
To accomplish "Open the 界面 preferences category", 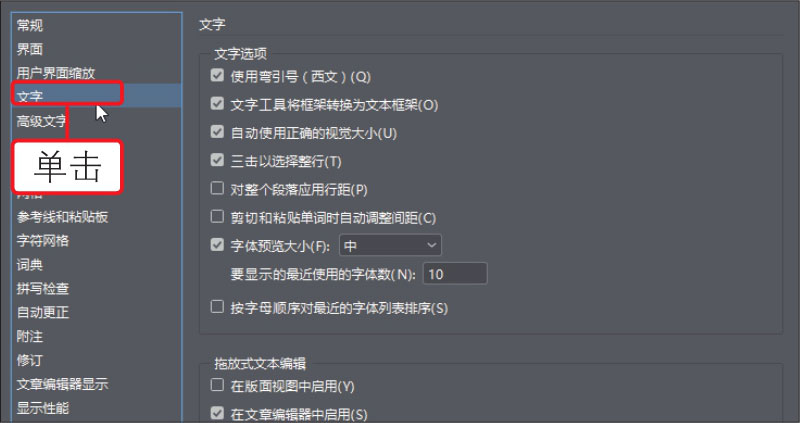I will [x=30, y=49].
